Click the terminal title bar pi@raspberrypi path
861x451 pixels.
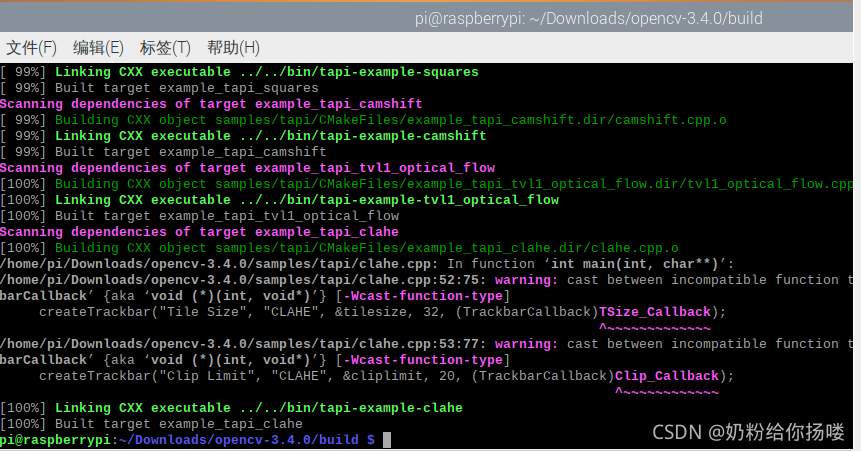pos(588,19)
